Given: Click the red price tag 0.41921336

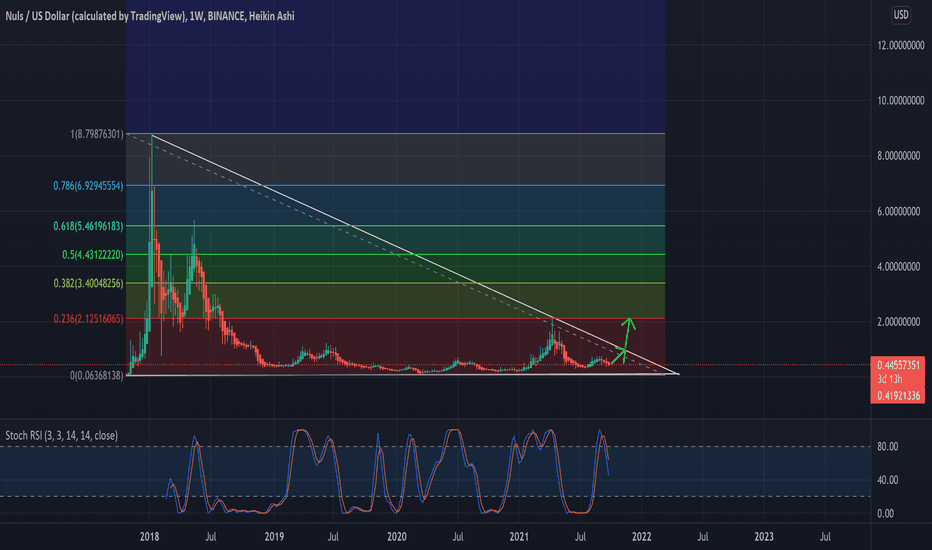Looking at the screenshot, I should click(x=898, y=395).
